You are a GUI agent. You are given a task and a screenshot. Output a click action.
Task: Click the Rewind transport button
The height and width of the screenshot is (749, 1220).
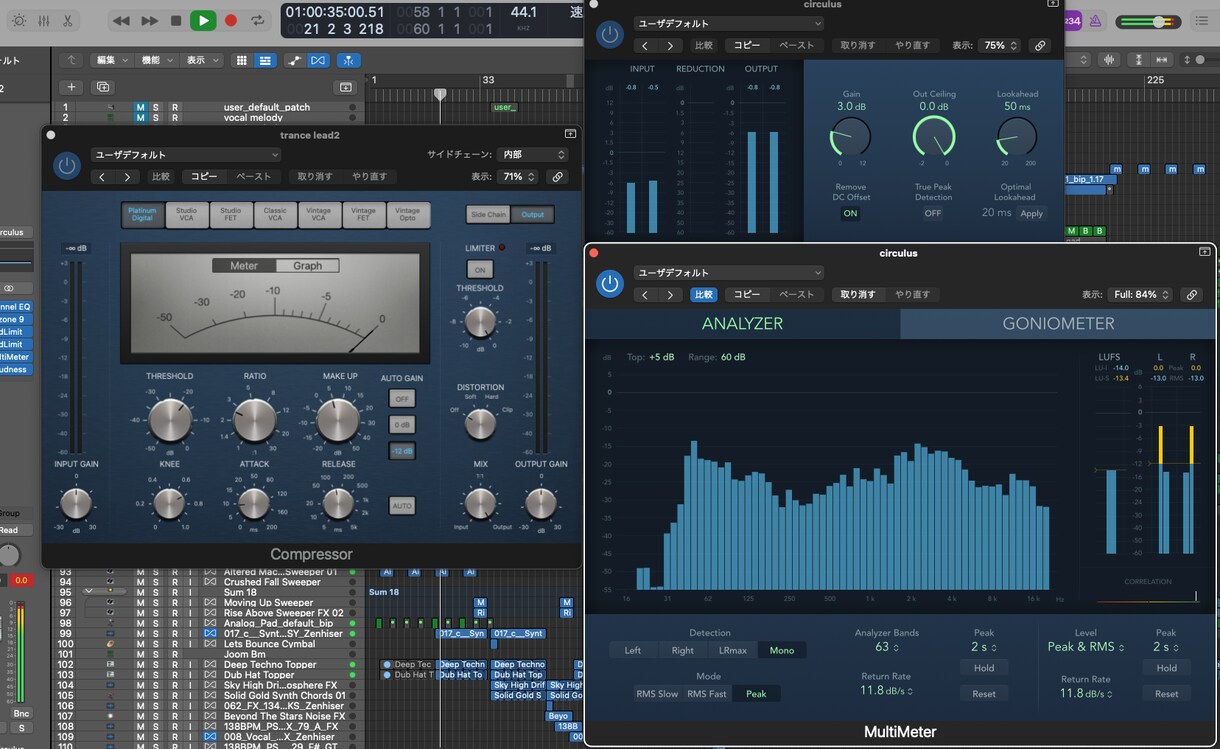[x=121, y=20]
